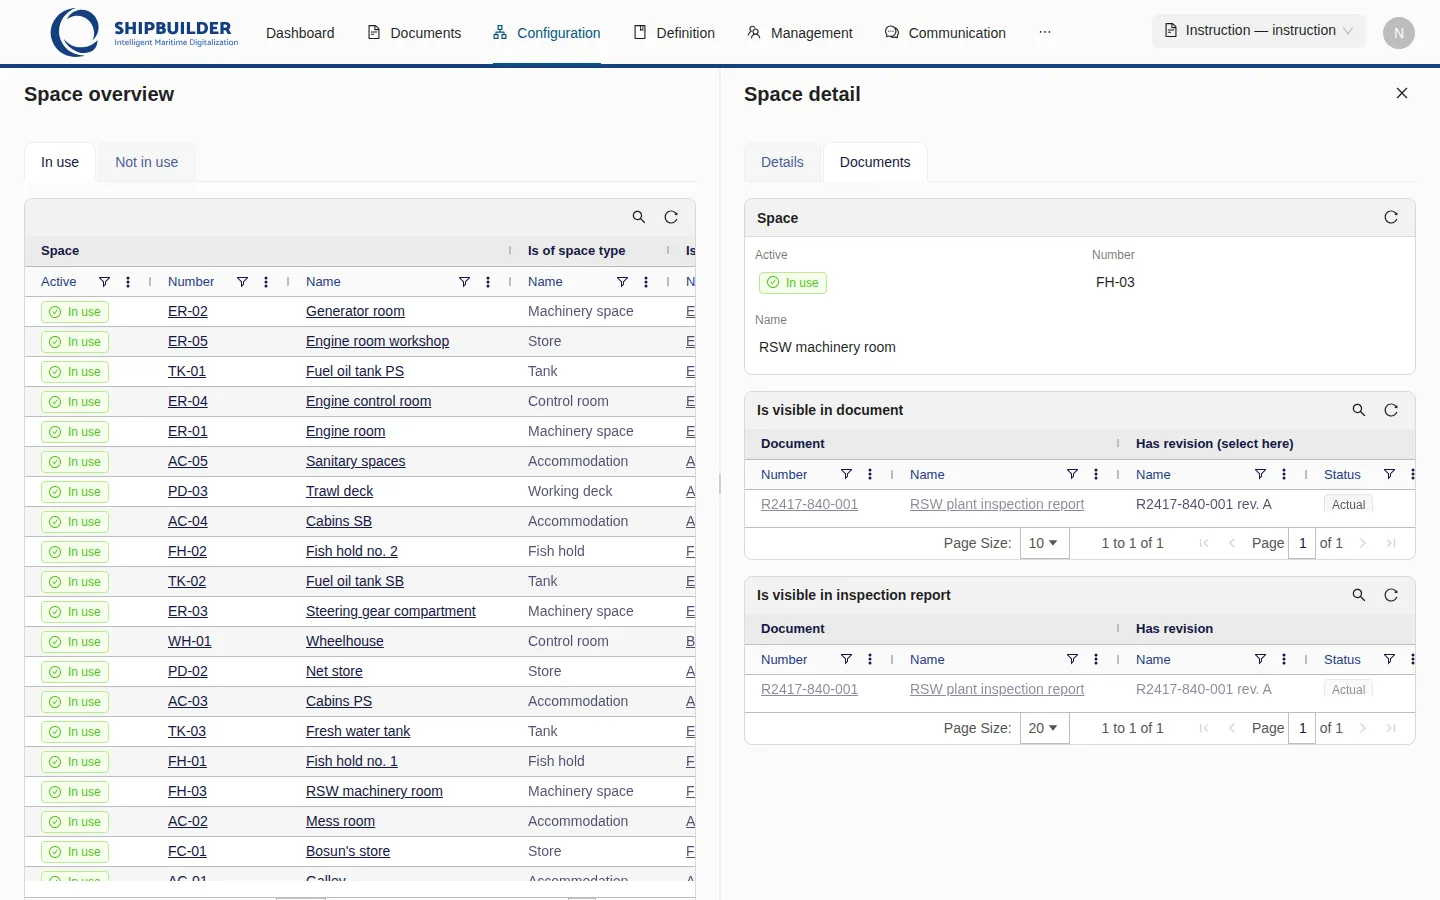Click In use badge for row TK-01
Viewport: 1440px width, 900px height.
(x=75, y=372)
